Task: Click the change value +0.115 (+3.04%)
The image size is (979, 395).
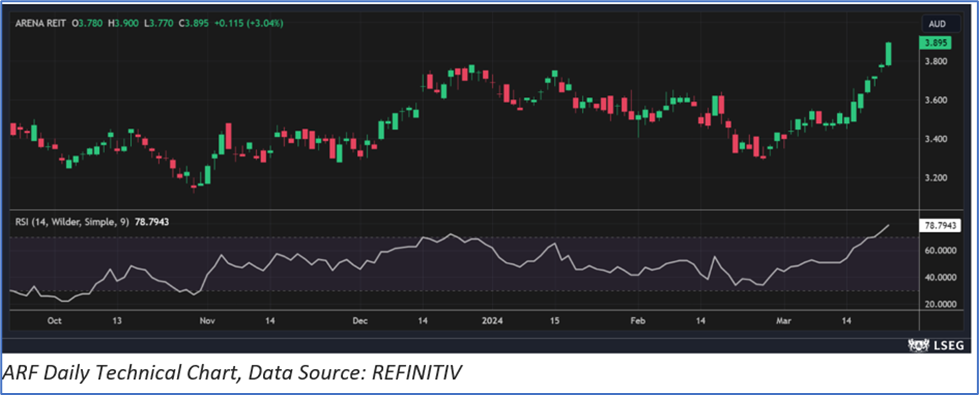Action: coord(248,23)
